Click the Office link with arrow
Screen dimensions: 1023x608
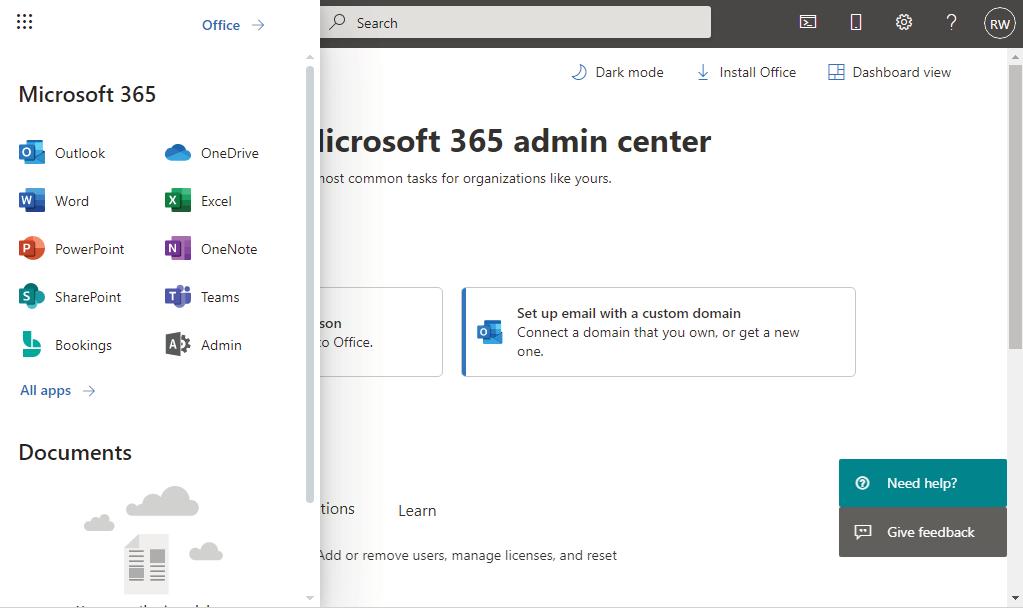coord(233,25)
